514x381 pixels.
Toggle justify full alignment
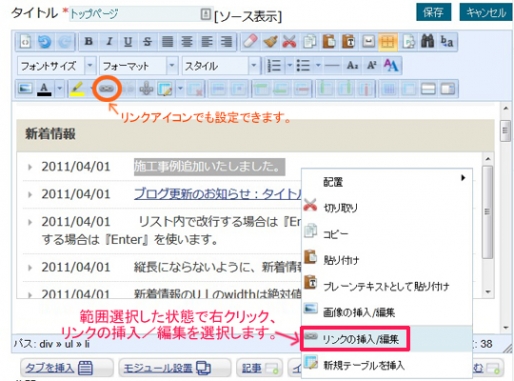(x=167, y=42)
